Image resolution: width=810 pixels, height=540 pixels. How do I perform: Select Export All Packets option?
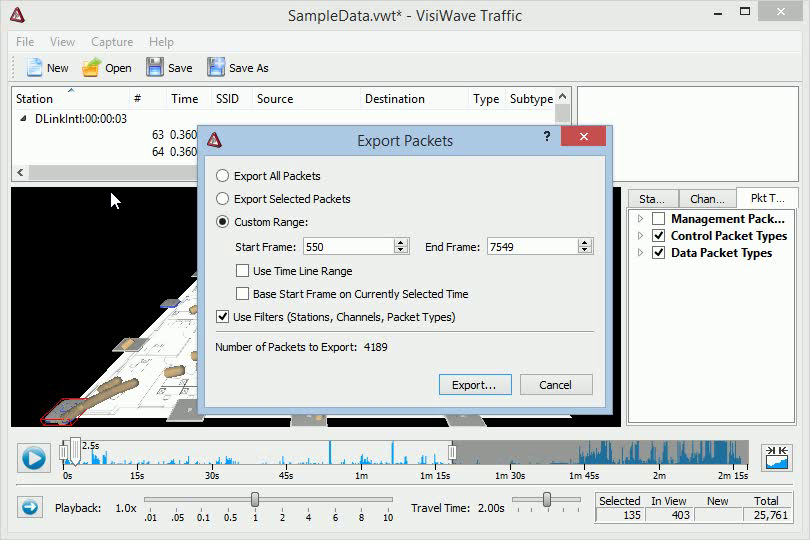pyautogui.click(x=222, y=176)
